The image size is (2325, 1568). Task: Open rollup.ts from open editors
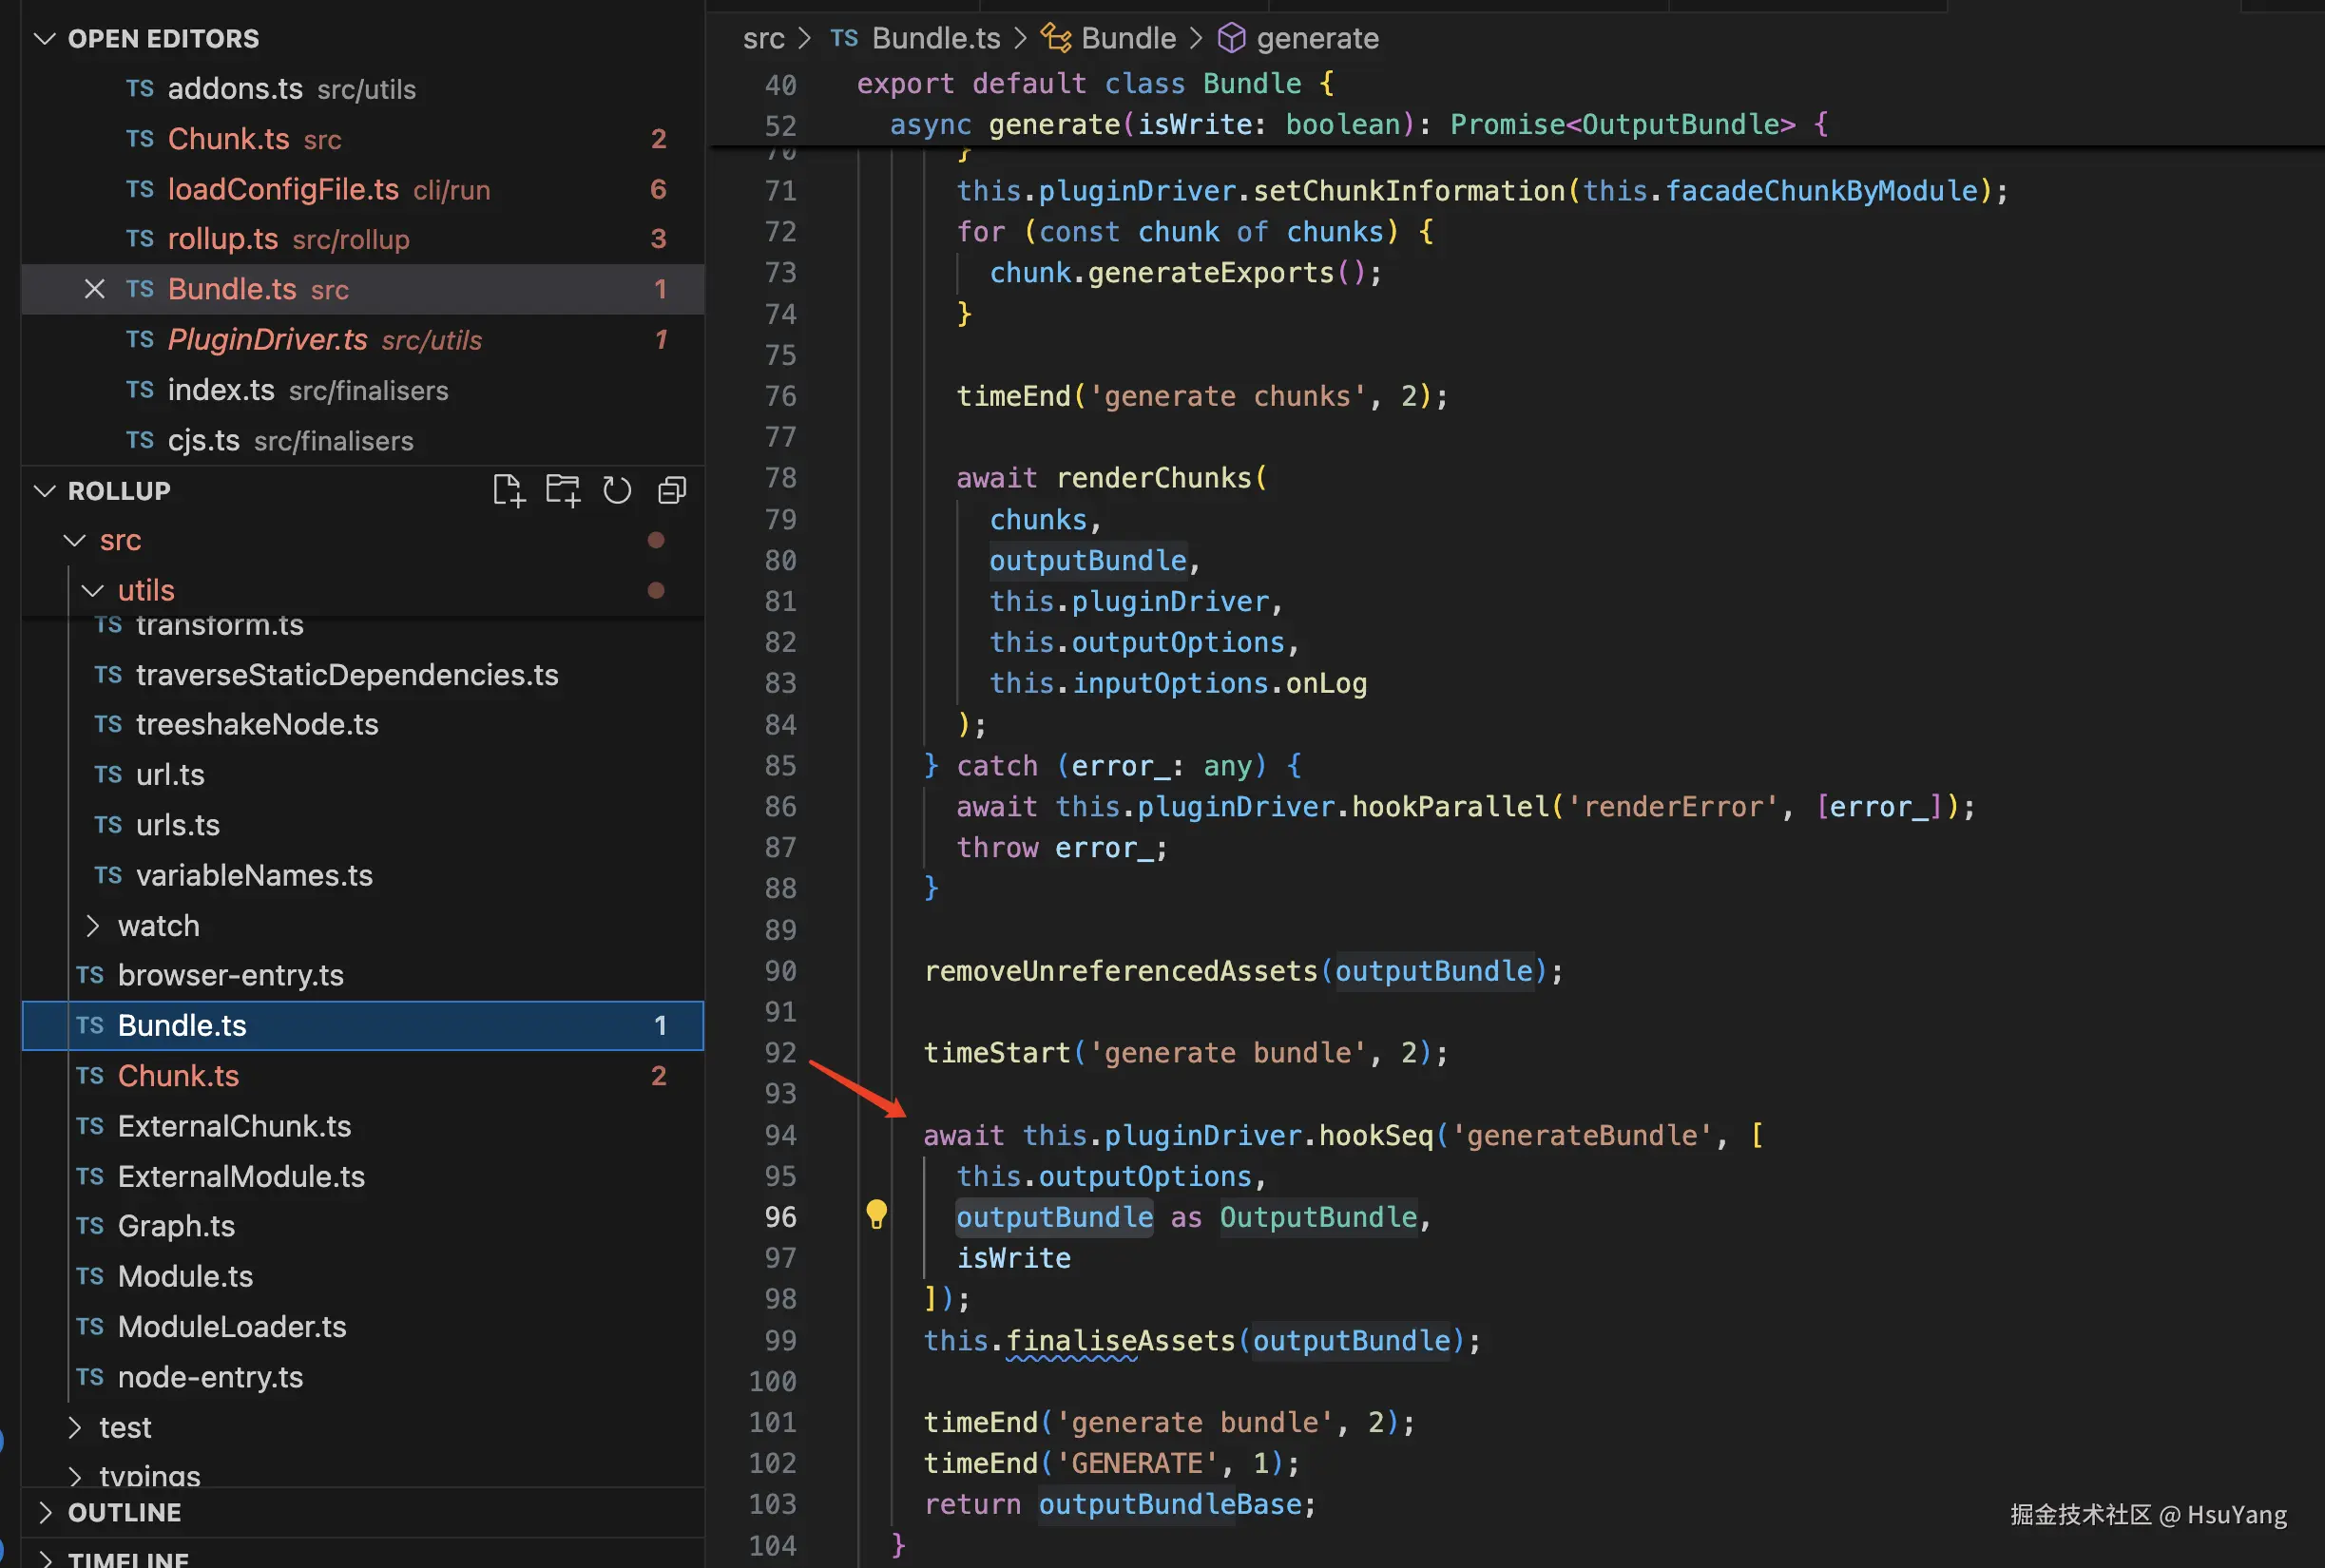point(222,239)
